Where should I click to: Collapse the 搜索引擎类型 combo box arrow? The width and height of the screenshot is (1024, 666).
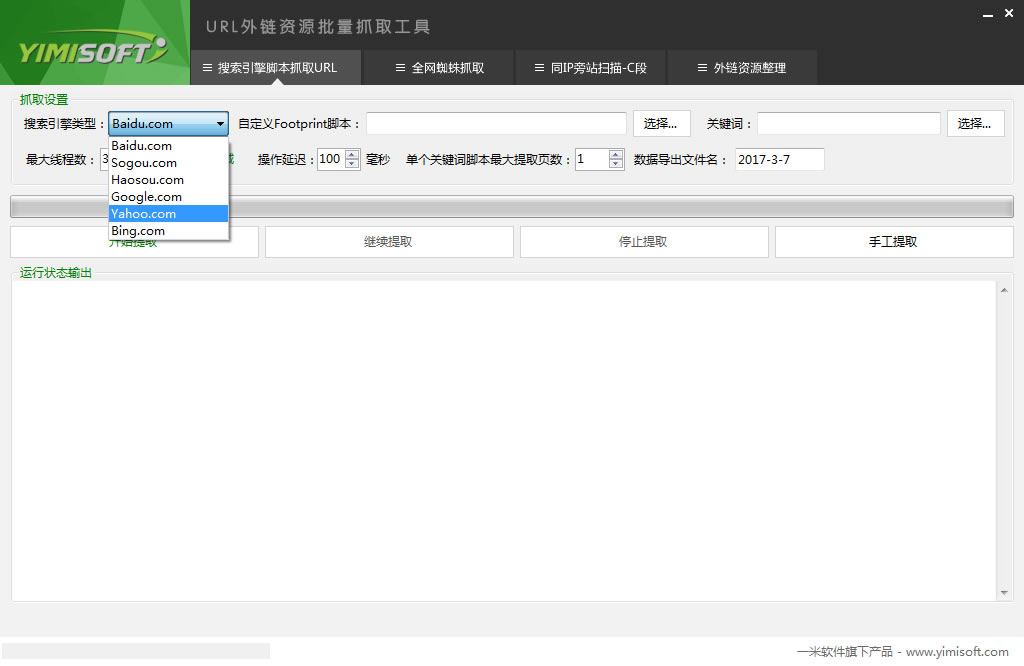(x=220, y=123)
